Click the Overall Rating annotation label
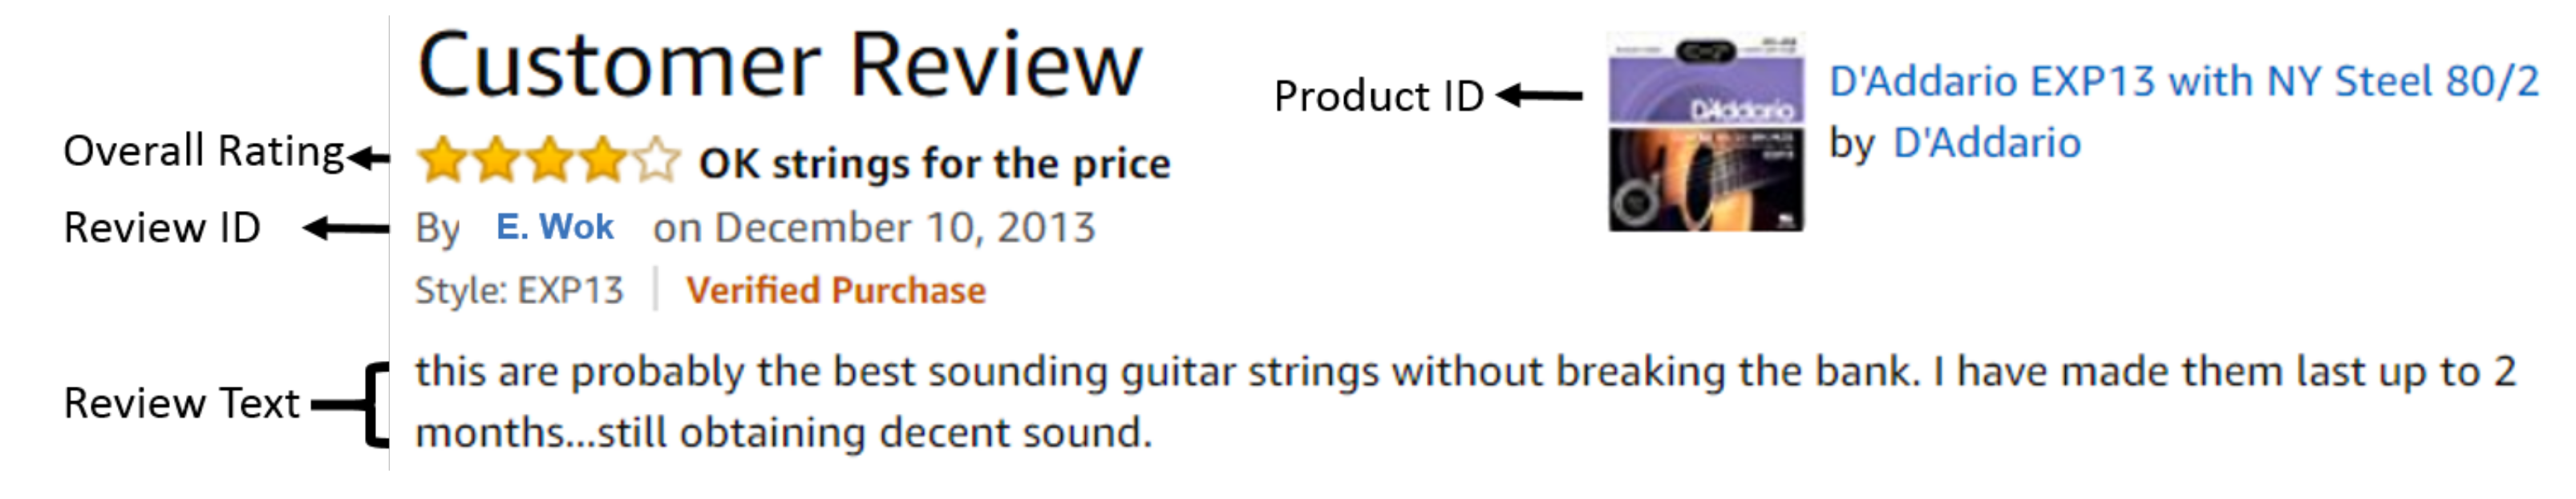 [204, 152]
